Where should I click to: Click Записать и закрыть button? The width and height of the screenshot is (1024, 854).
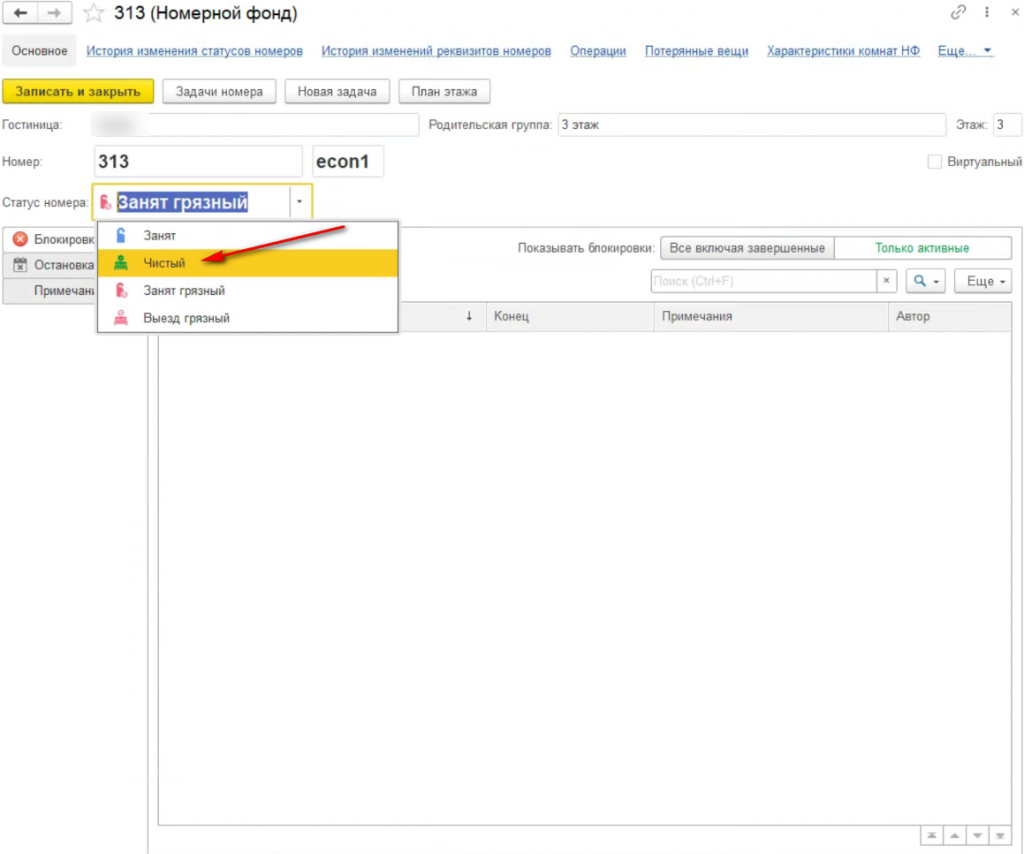point(78,91)
